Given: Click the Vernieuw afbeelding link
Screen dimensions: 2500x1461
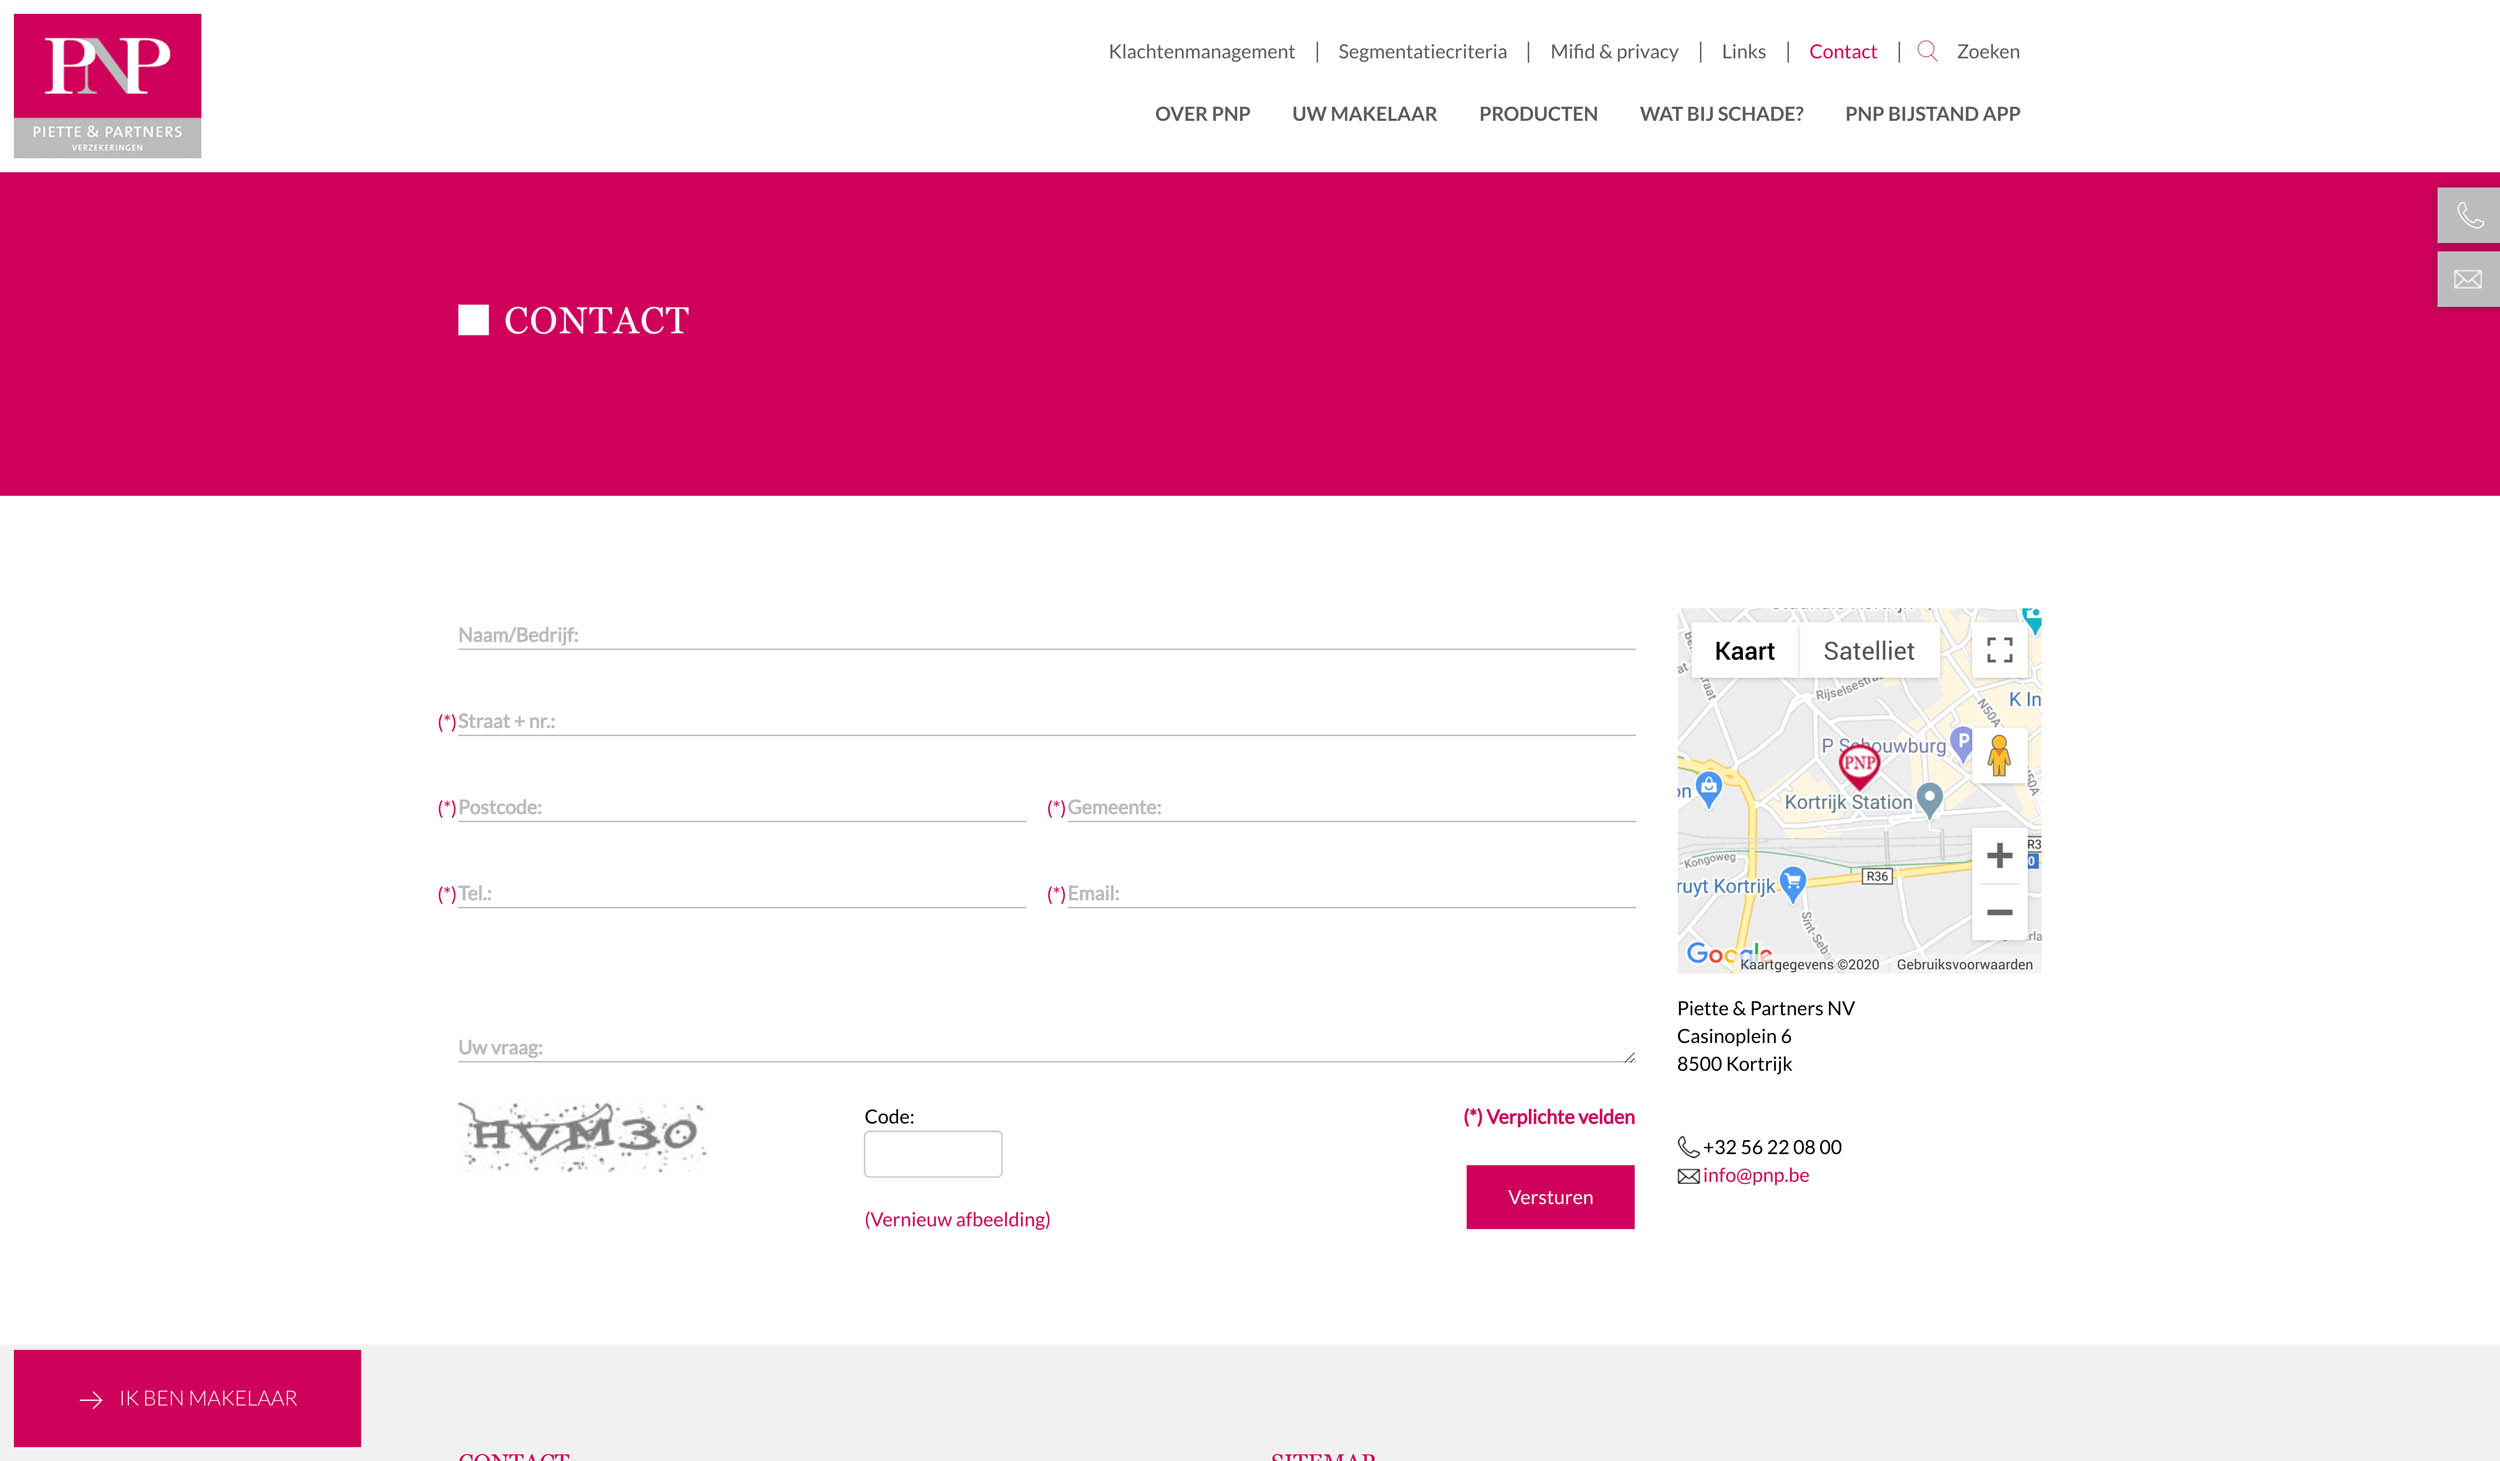Looking at the screenshot, I should [956, 1219].
